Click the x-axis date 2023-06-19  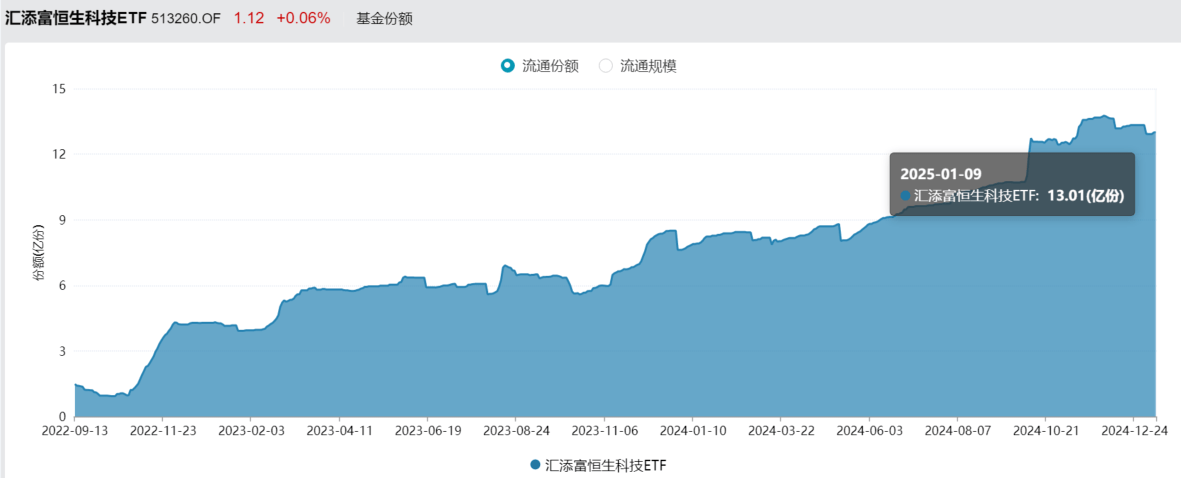pos(427,431)
